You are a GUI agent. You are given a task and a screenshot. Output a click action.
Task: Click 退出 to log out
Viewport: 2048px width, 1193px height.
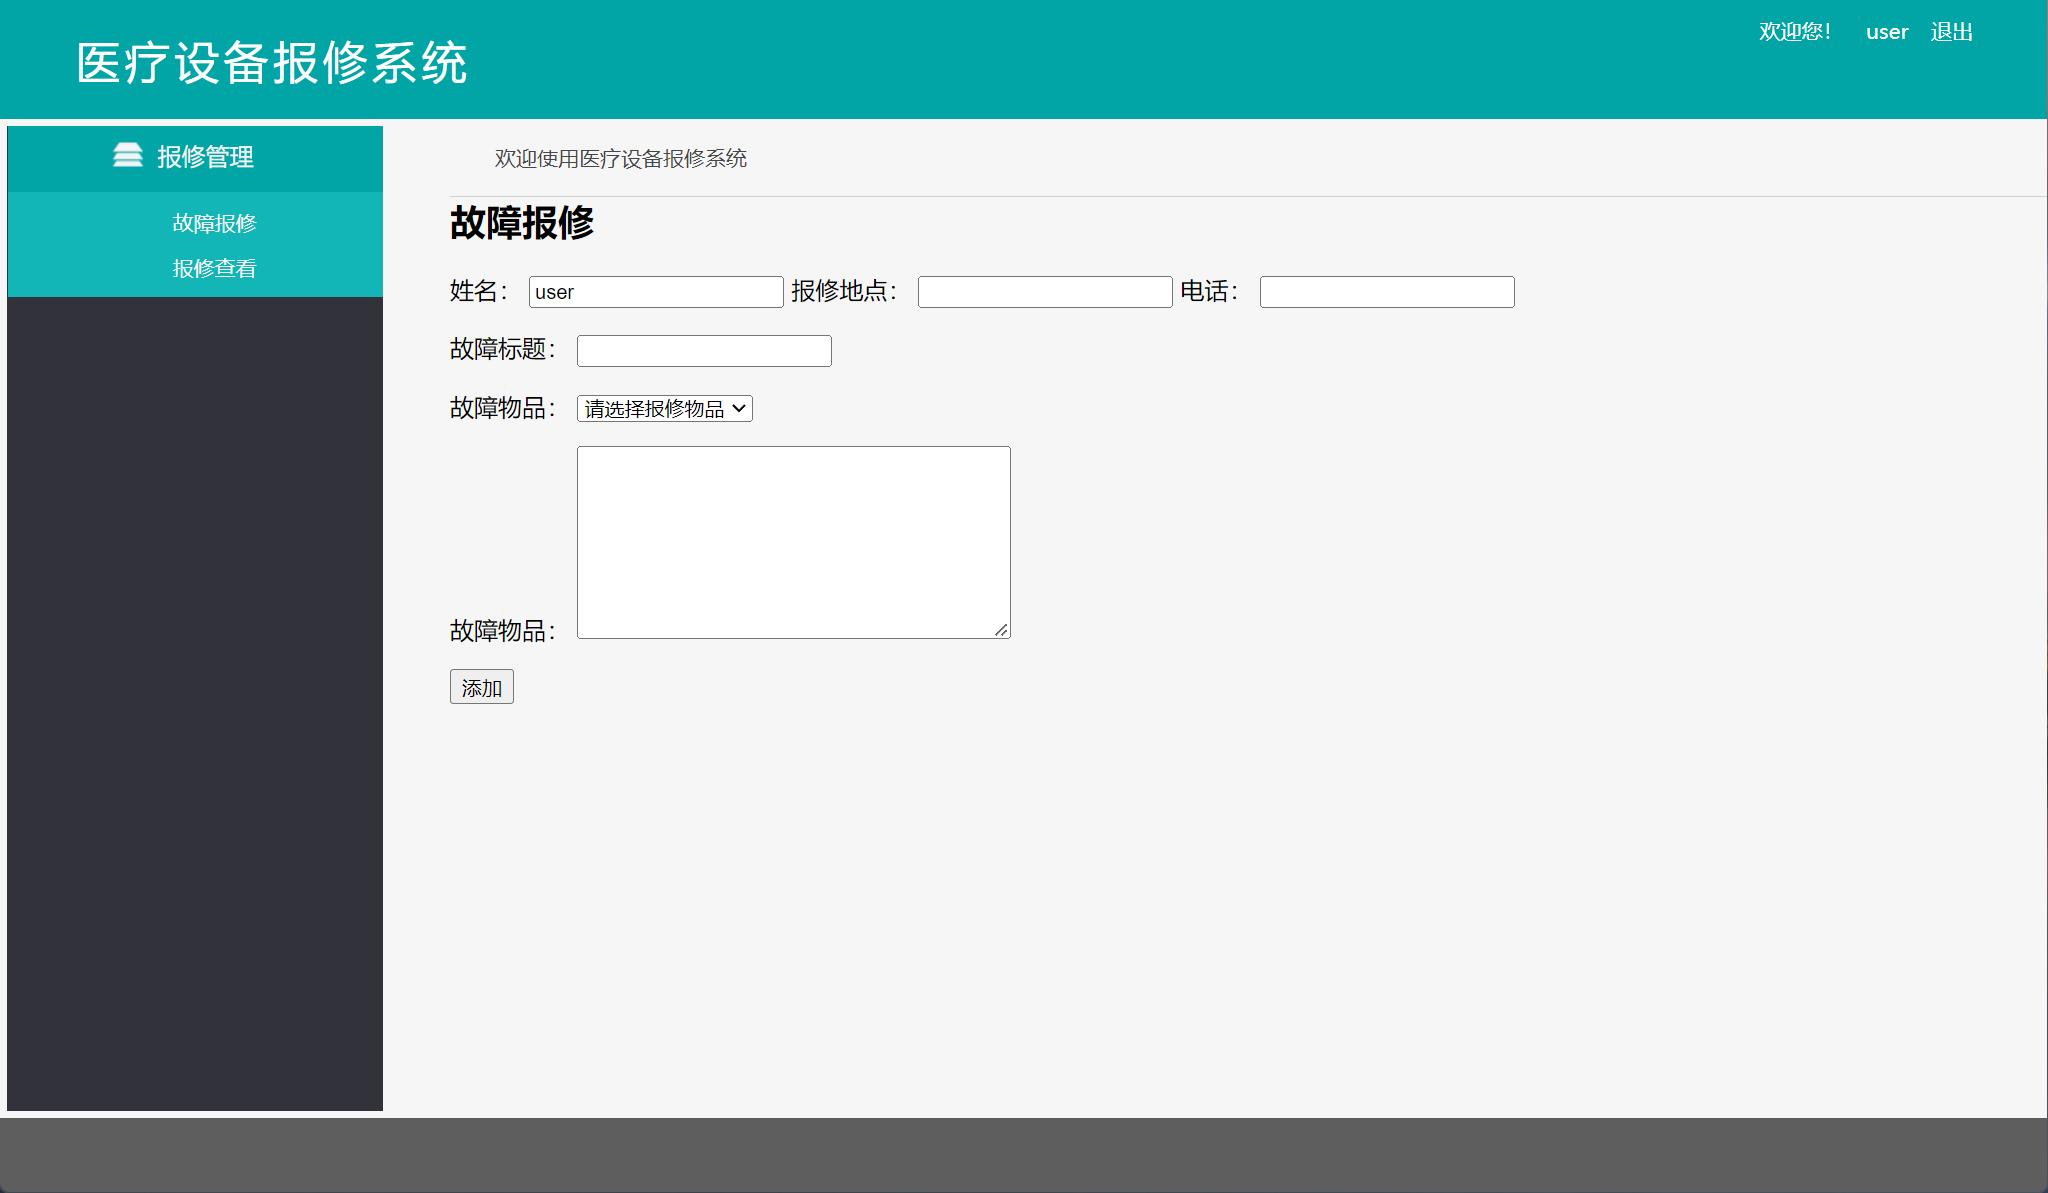1950,31
